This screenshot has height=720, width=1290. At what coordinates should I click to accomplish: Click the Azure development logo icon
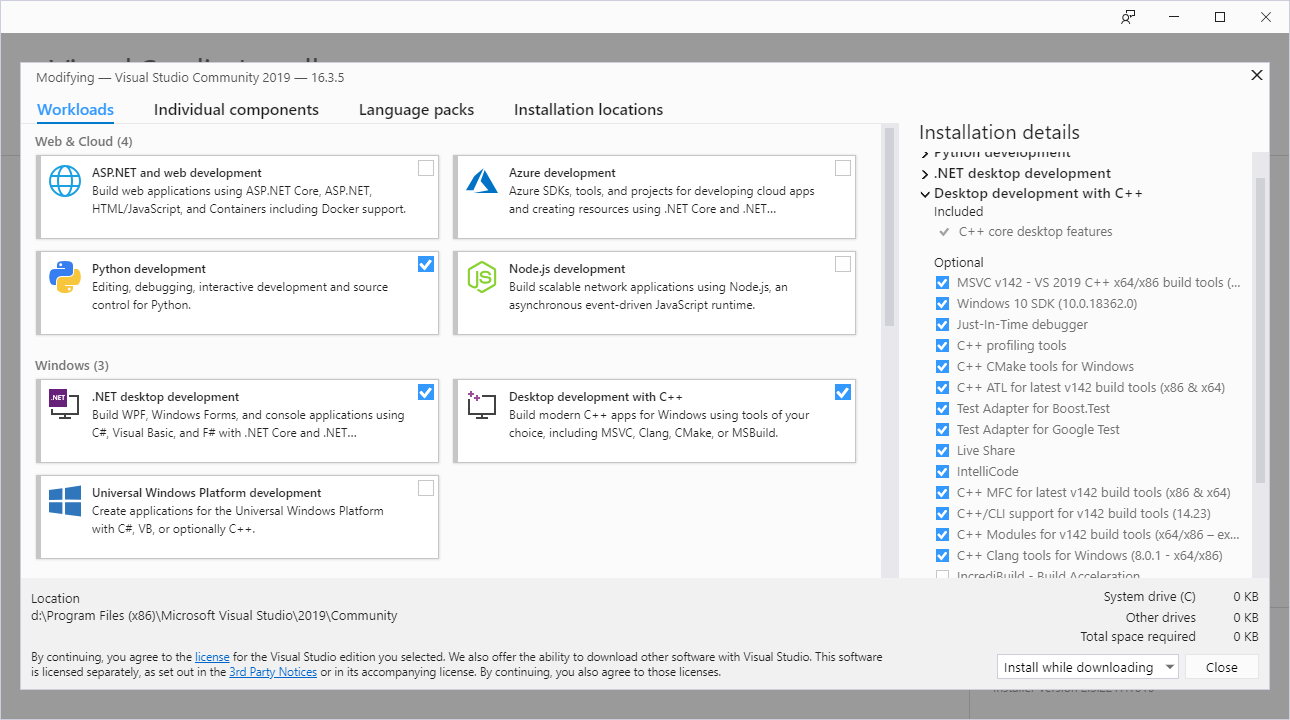tap(482, 181)
